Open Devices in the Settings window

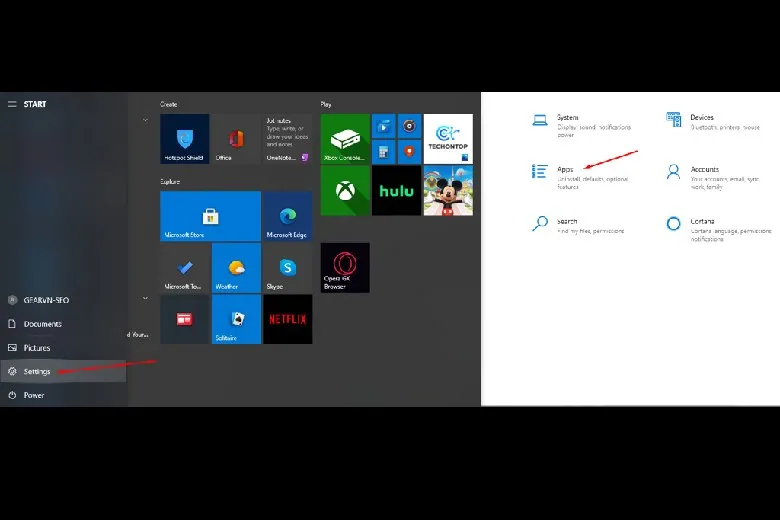(713, 122)
